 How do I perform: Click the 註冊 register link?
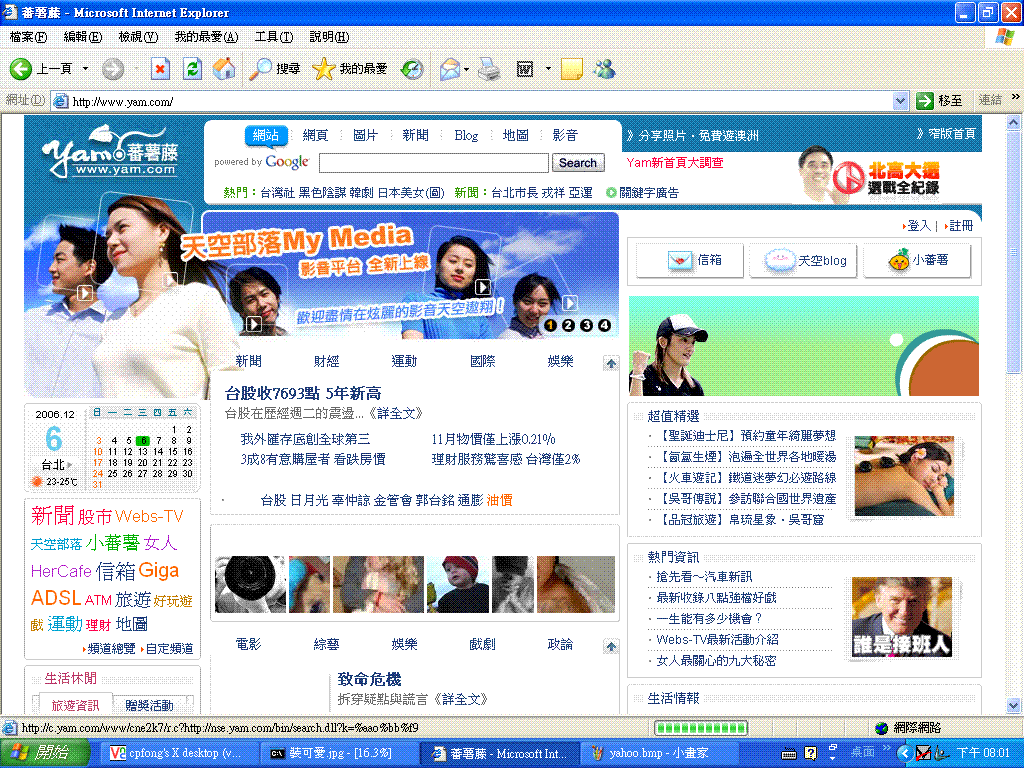pos(961,226)
